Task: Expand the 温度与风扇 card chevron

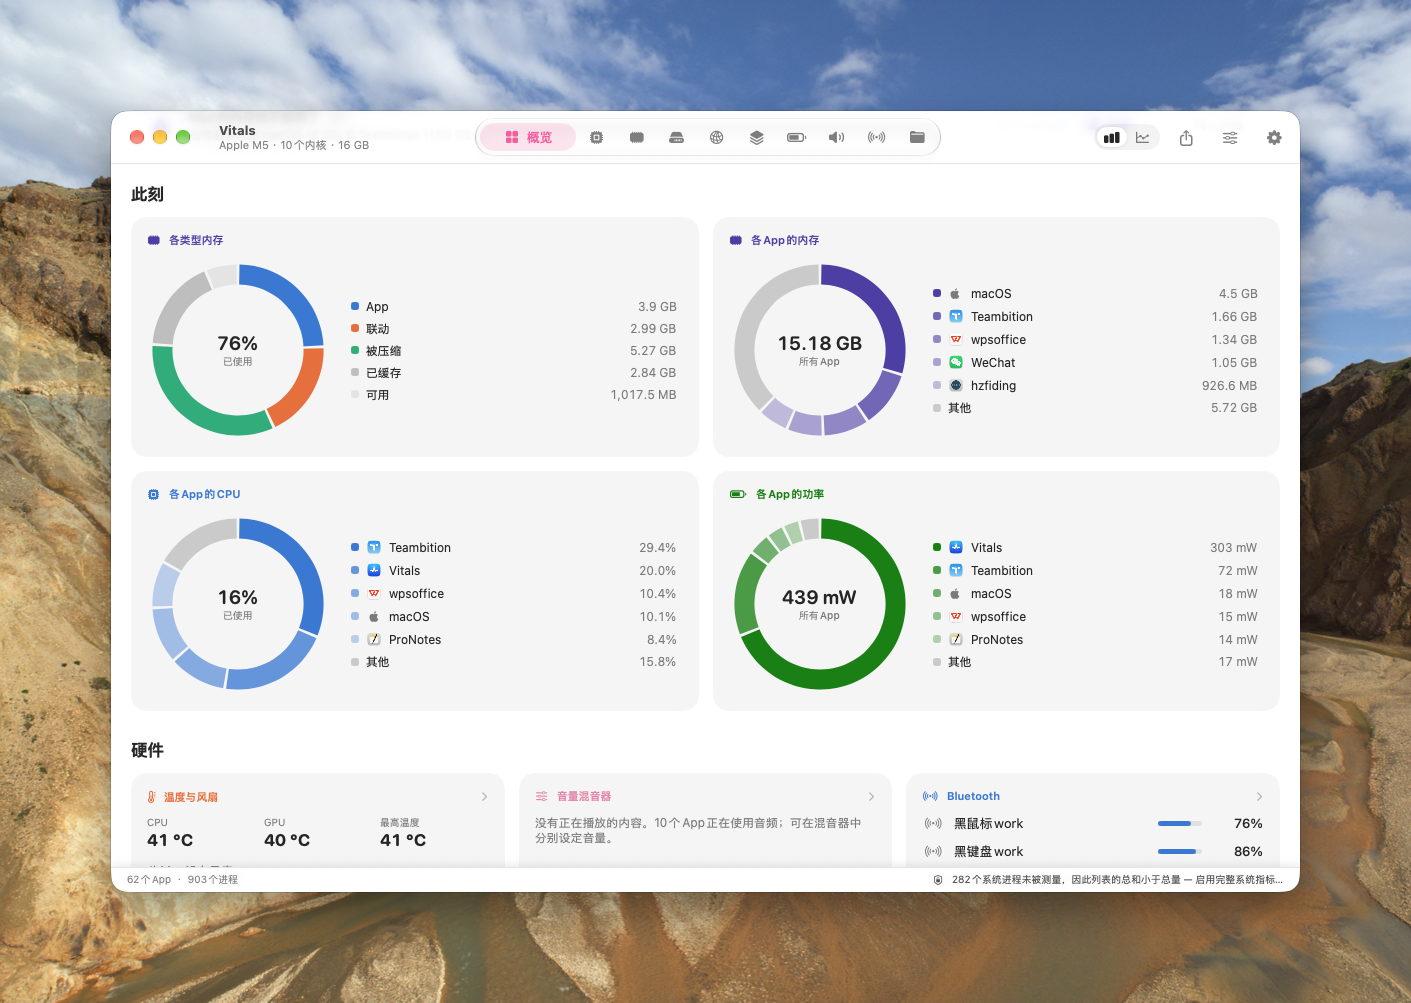Action: [485, 797]
